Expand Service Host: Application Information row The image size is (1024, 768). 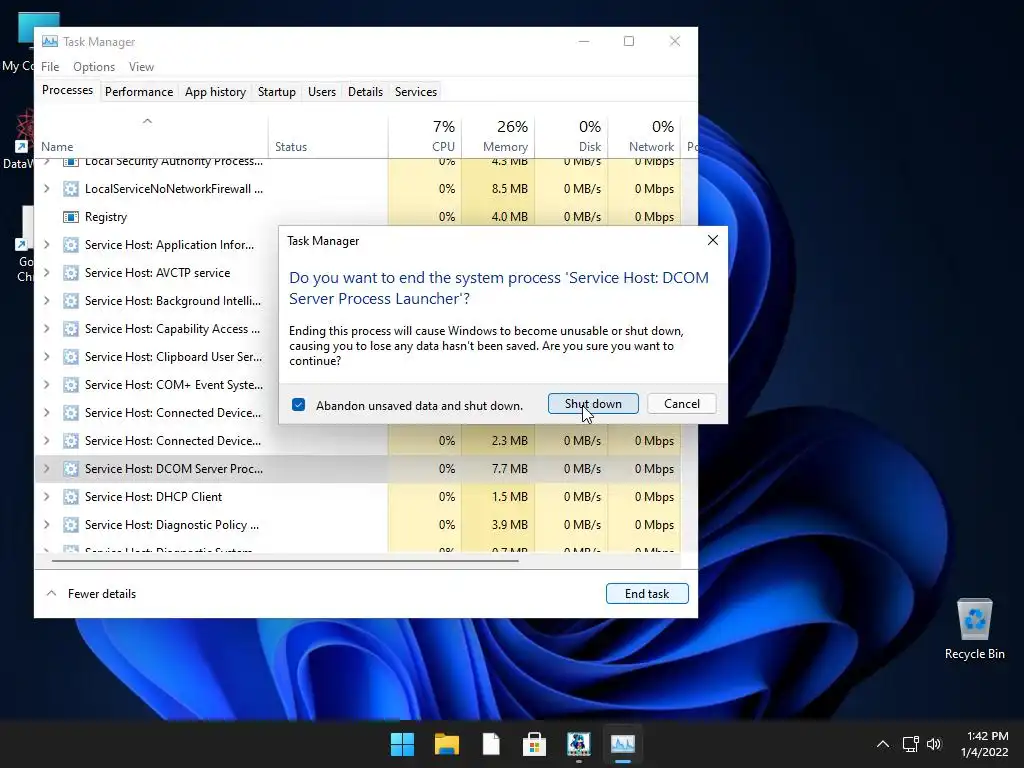[46, 245]
